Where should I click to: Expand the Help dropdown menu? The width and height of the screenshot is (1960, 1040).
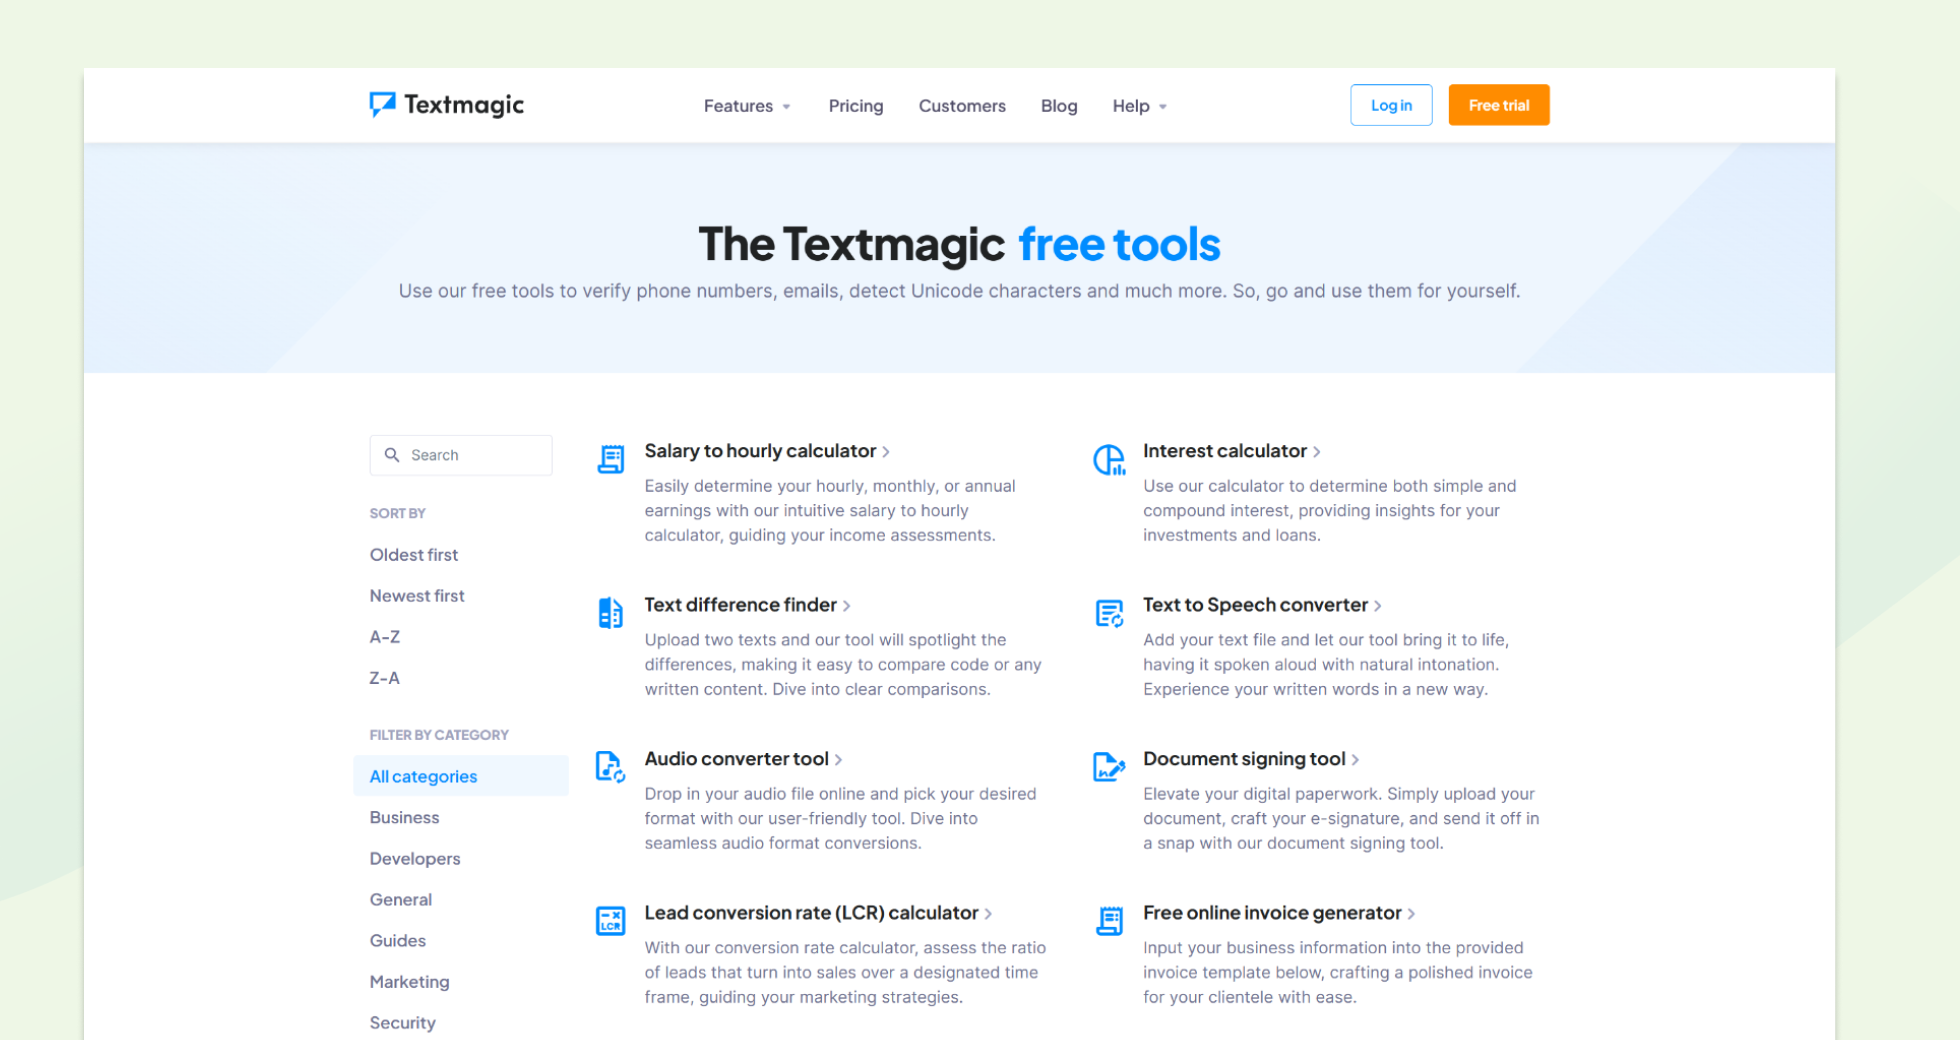(1140, 106)
